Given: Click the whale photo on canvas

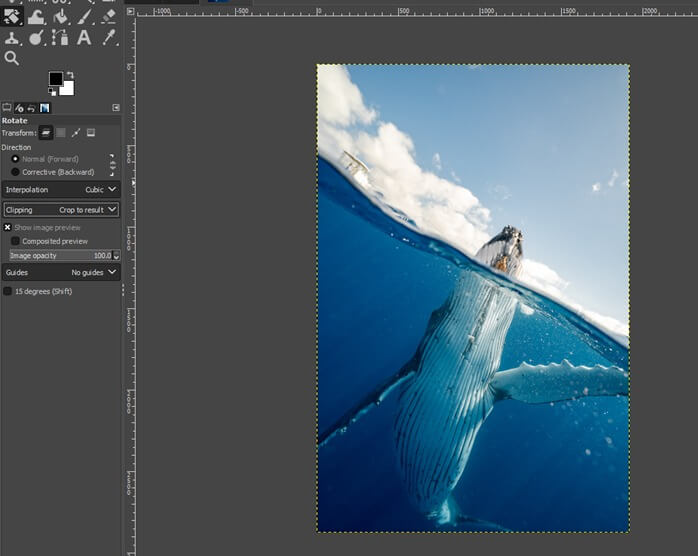Looking at the screenshot, I should click(x=473, y=298).
